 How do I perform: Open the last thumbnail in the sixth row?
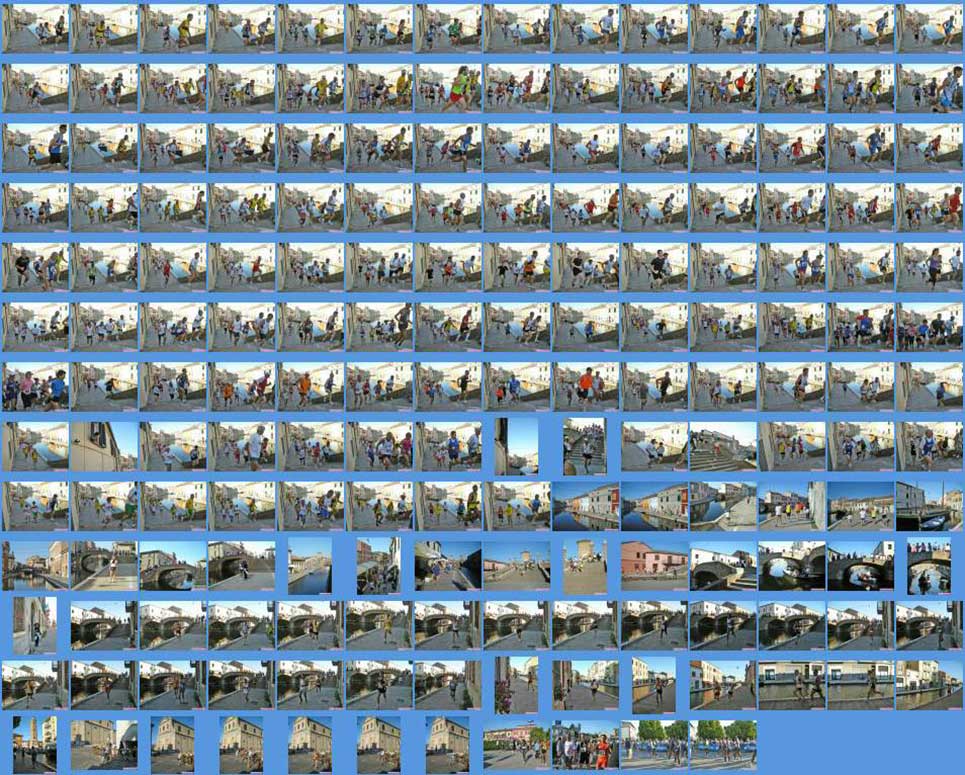[x=931, y=327]
